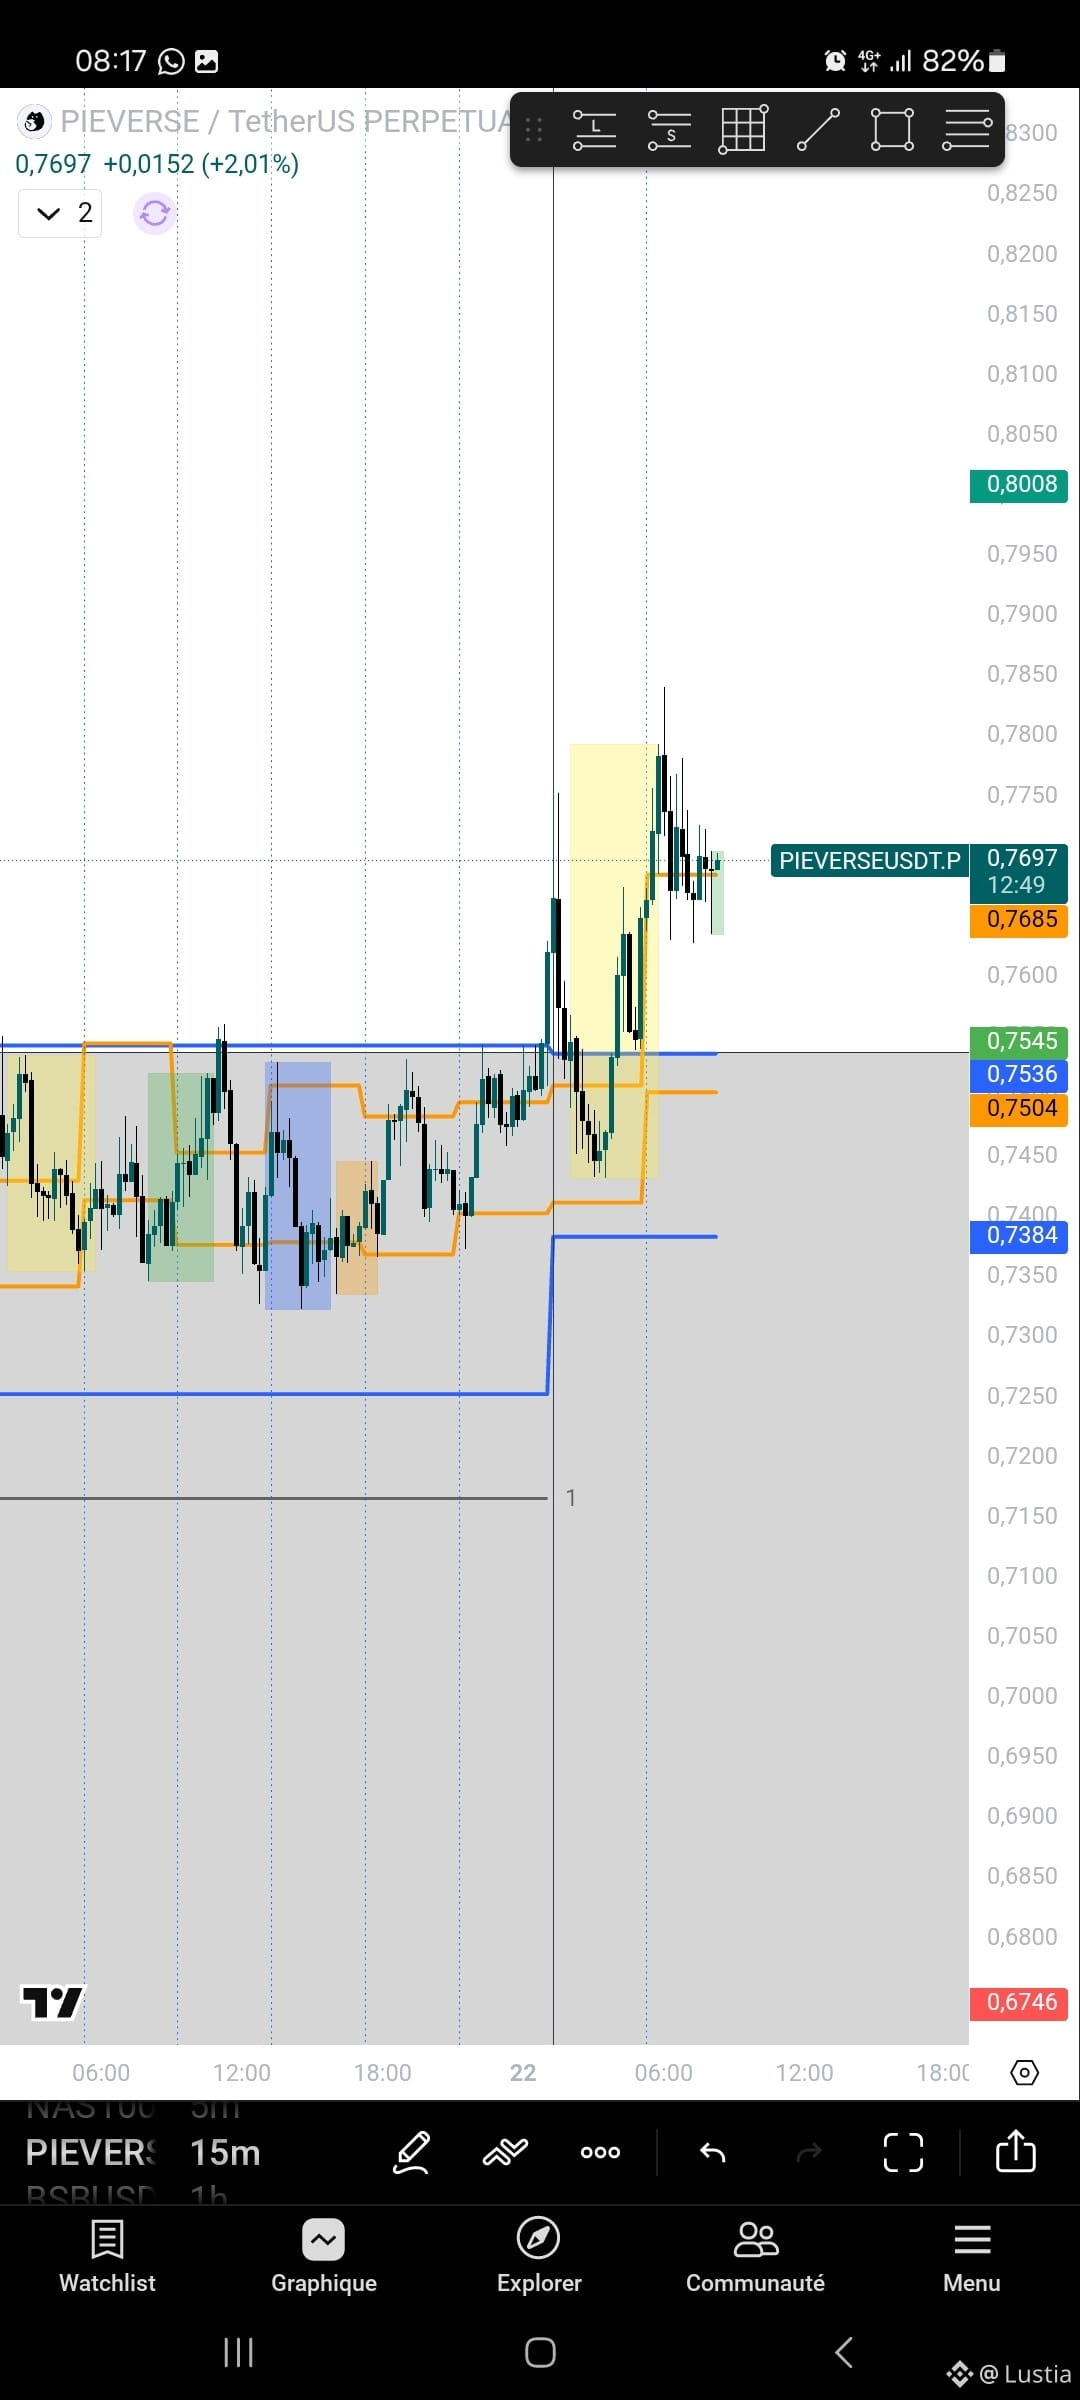Collapse the indicators legend showing 2
Screen dimensions: 1080x2400
click(x=60, y=213)
